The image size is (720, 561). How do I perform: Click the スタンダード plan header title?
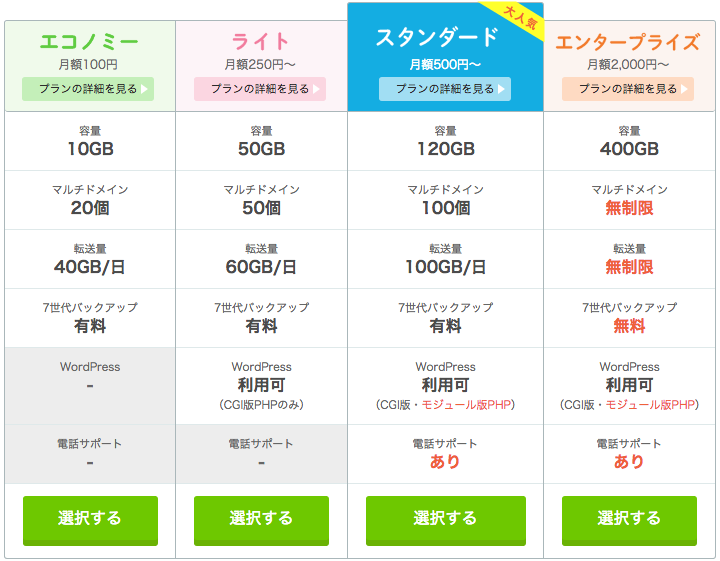coord(437,37)
